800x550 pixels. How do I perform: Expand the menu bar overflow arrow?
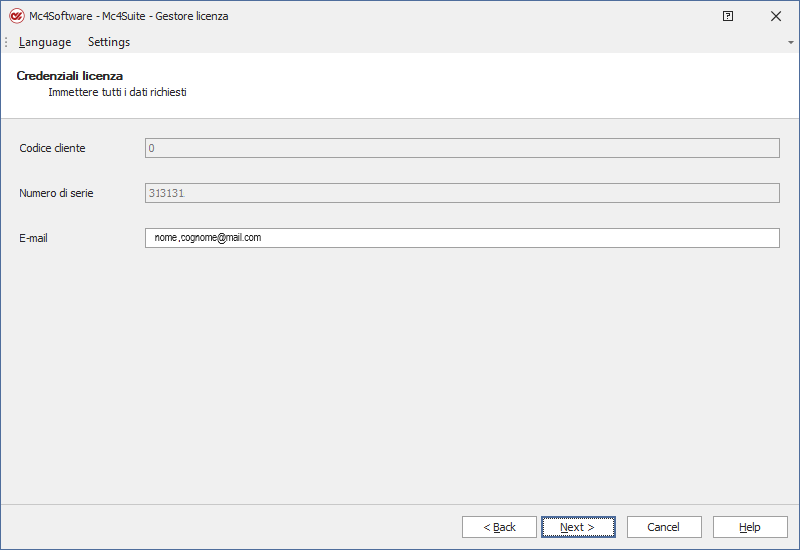(791, 43)
